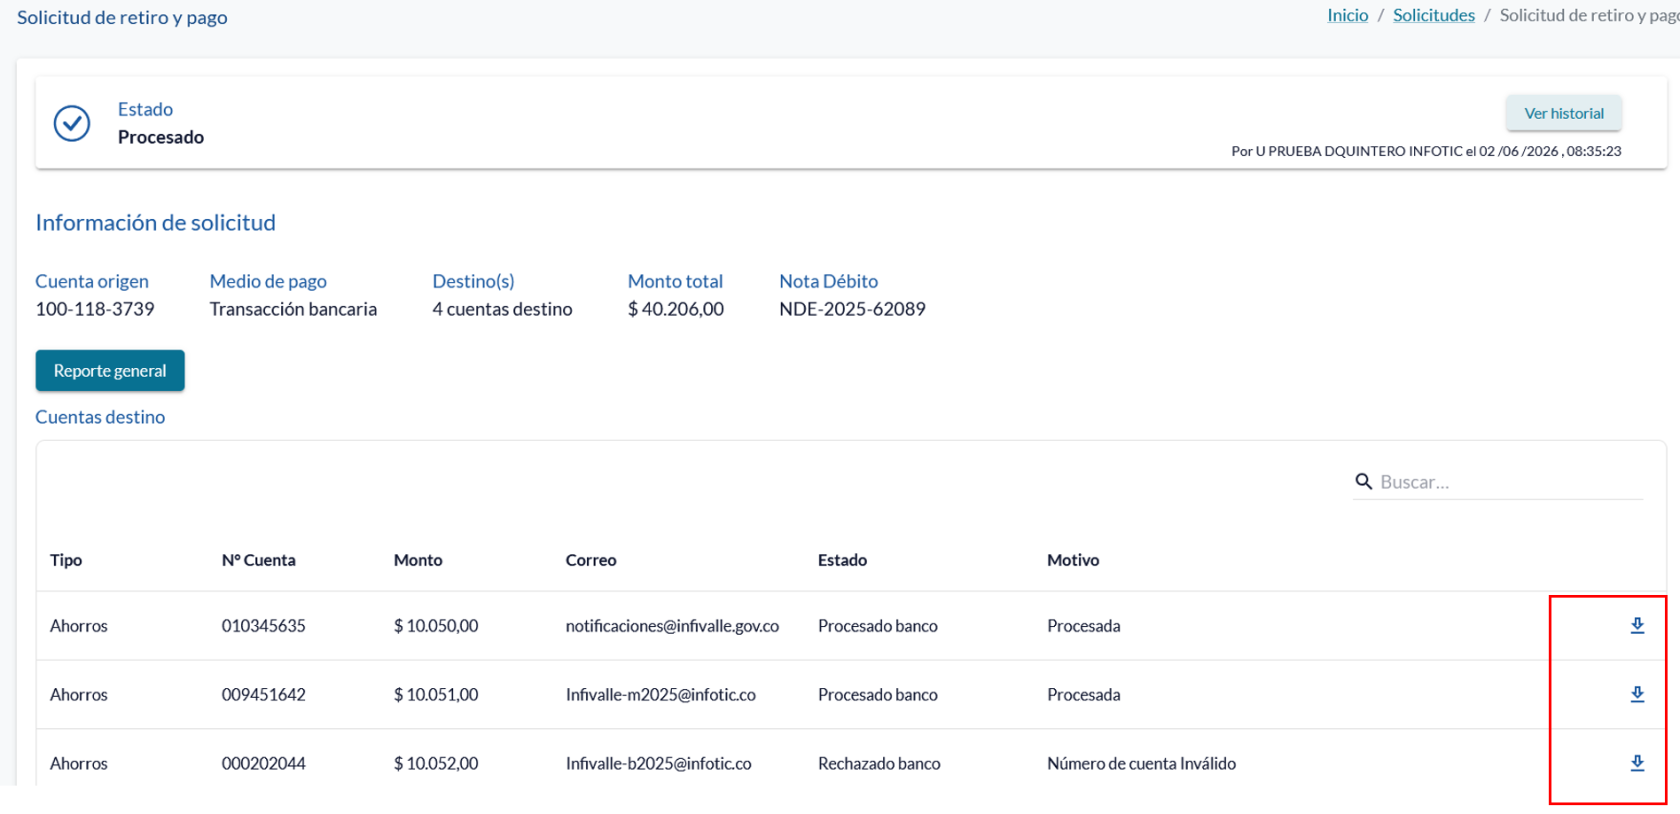Download receipt for account 009451642
Screen dimensions: 1680x814
[1637, 694]
